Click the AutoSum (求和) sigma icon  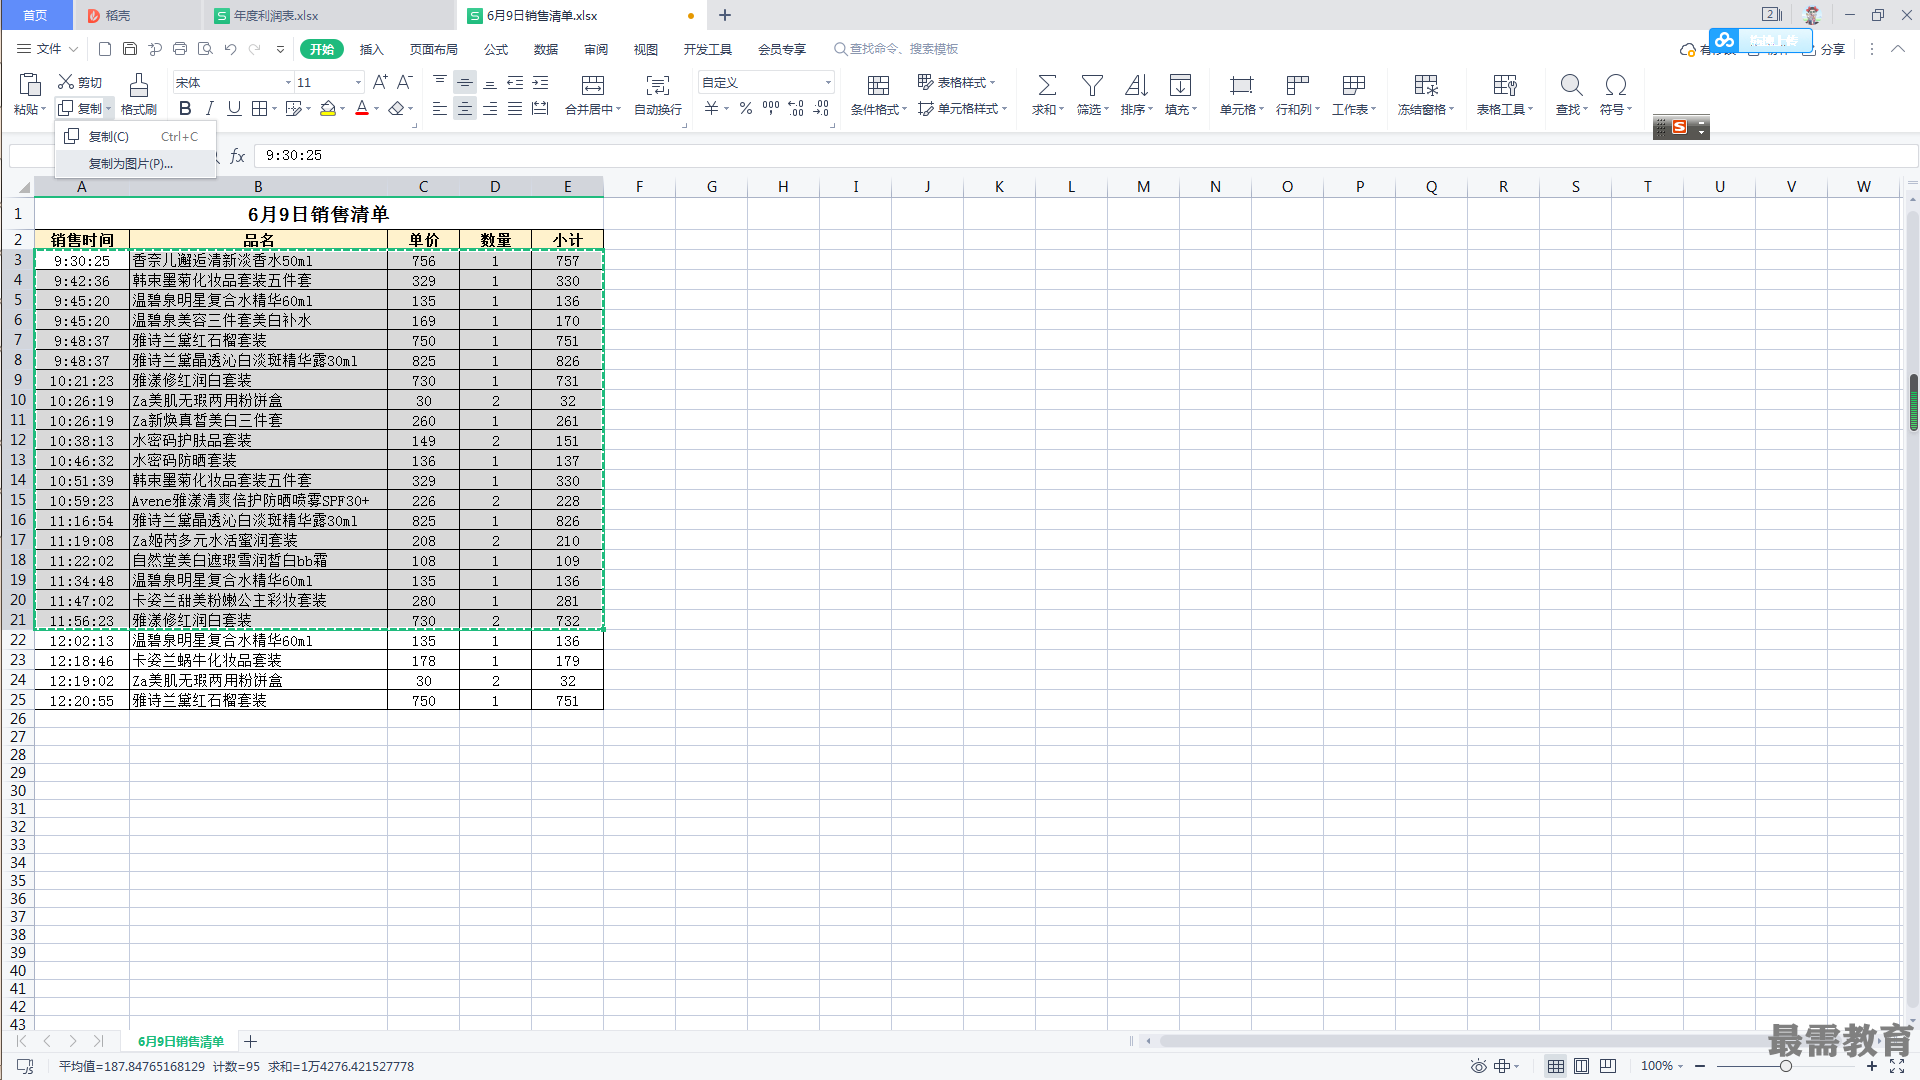pyautogui.click(x=1047, y=85)
